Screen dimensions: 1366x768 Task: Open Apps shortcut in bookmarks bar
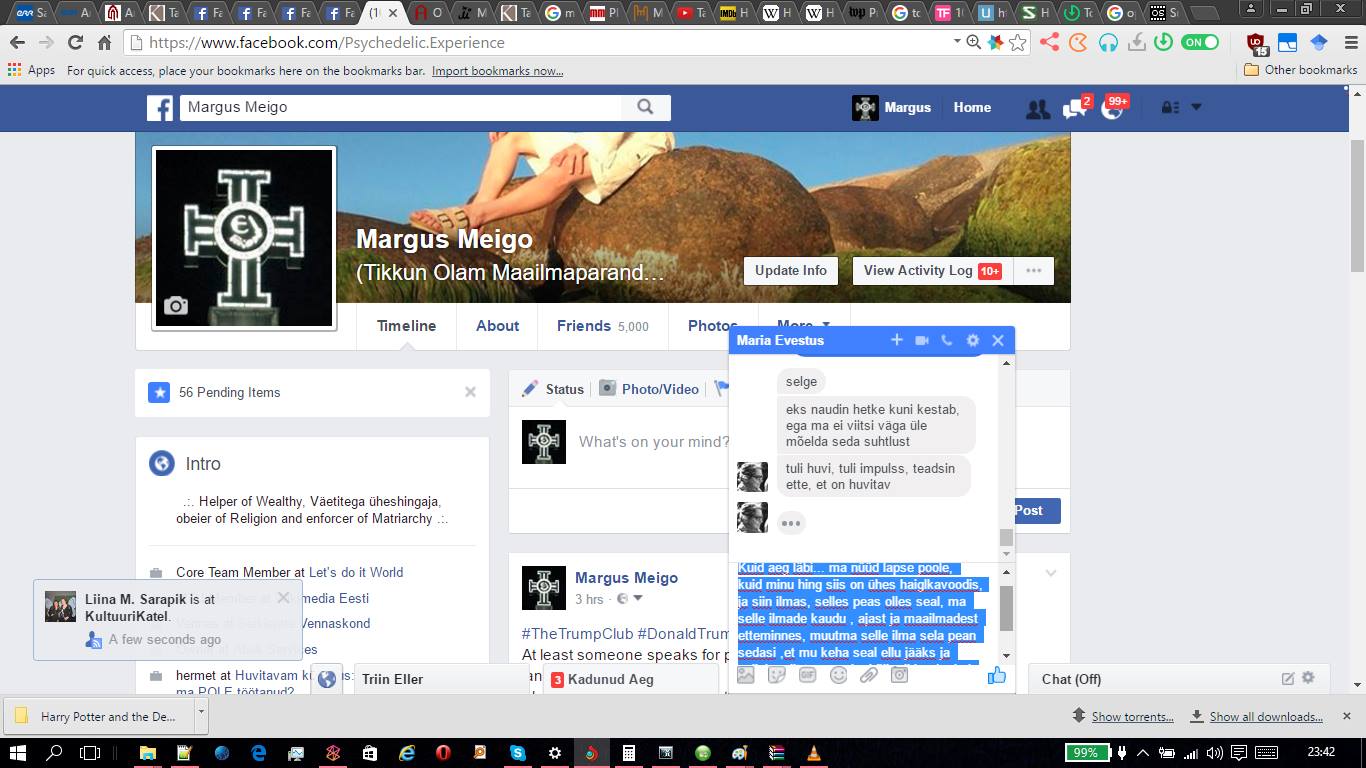(31, 70)
